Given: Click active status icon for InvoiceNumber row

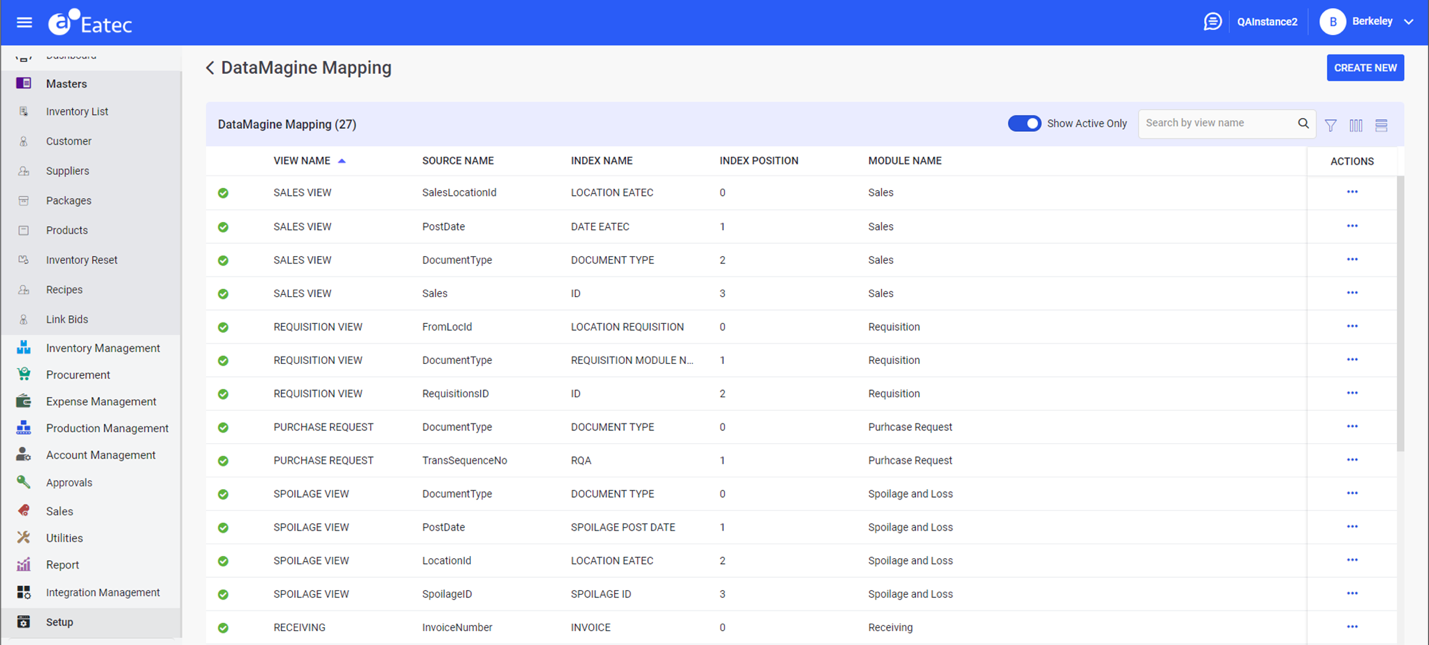Looking at the screenshot, I should coord(223,628).
